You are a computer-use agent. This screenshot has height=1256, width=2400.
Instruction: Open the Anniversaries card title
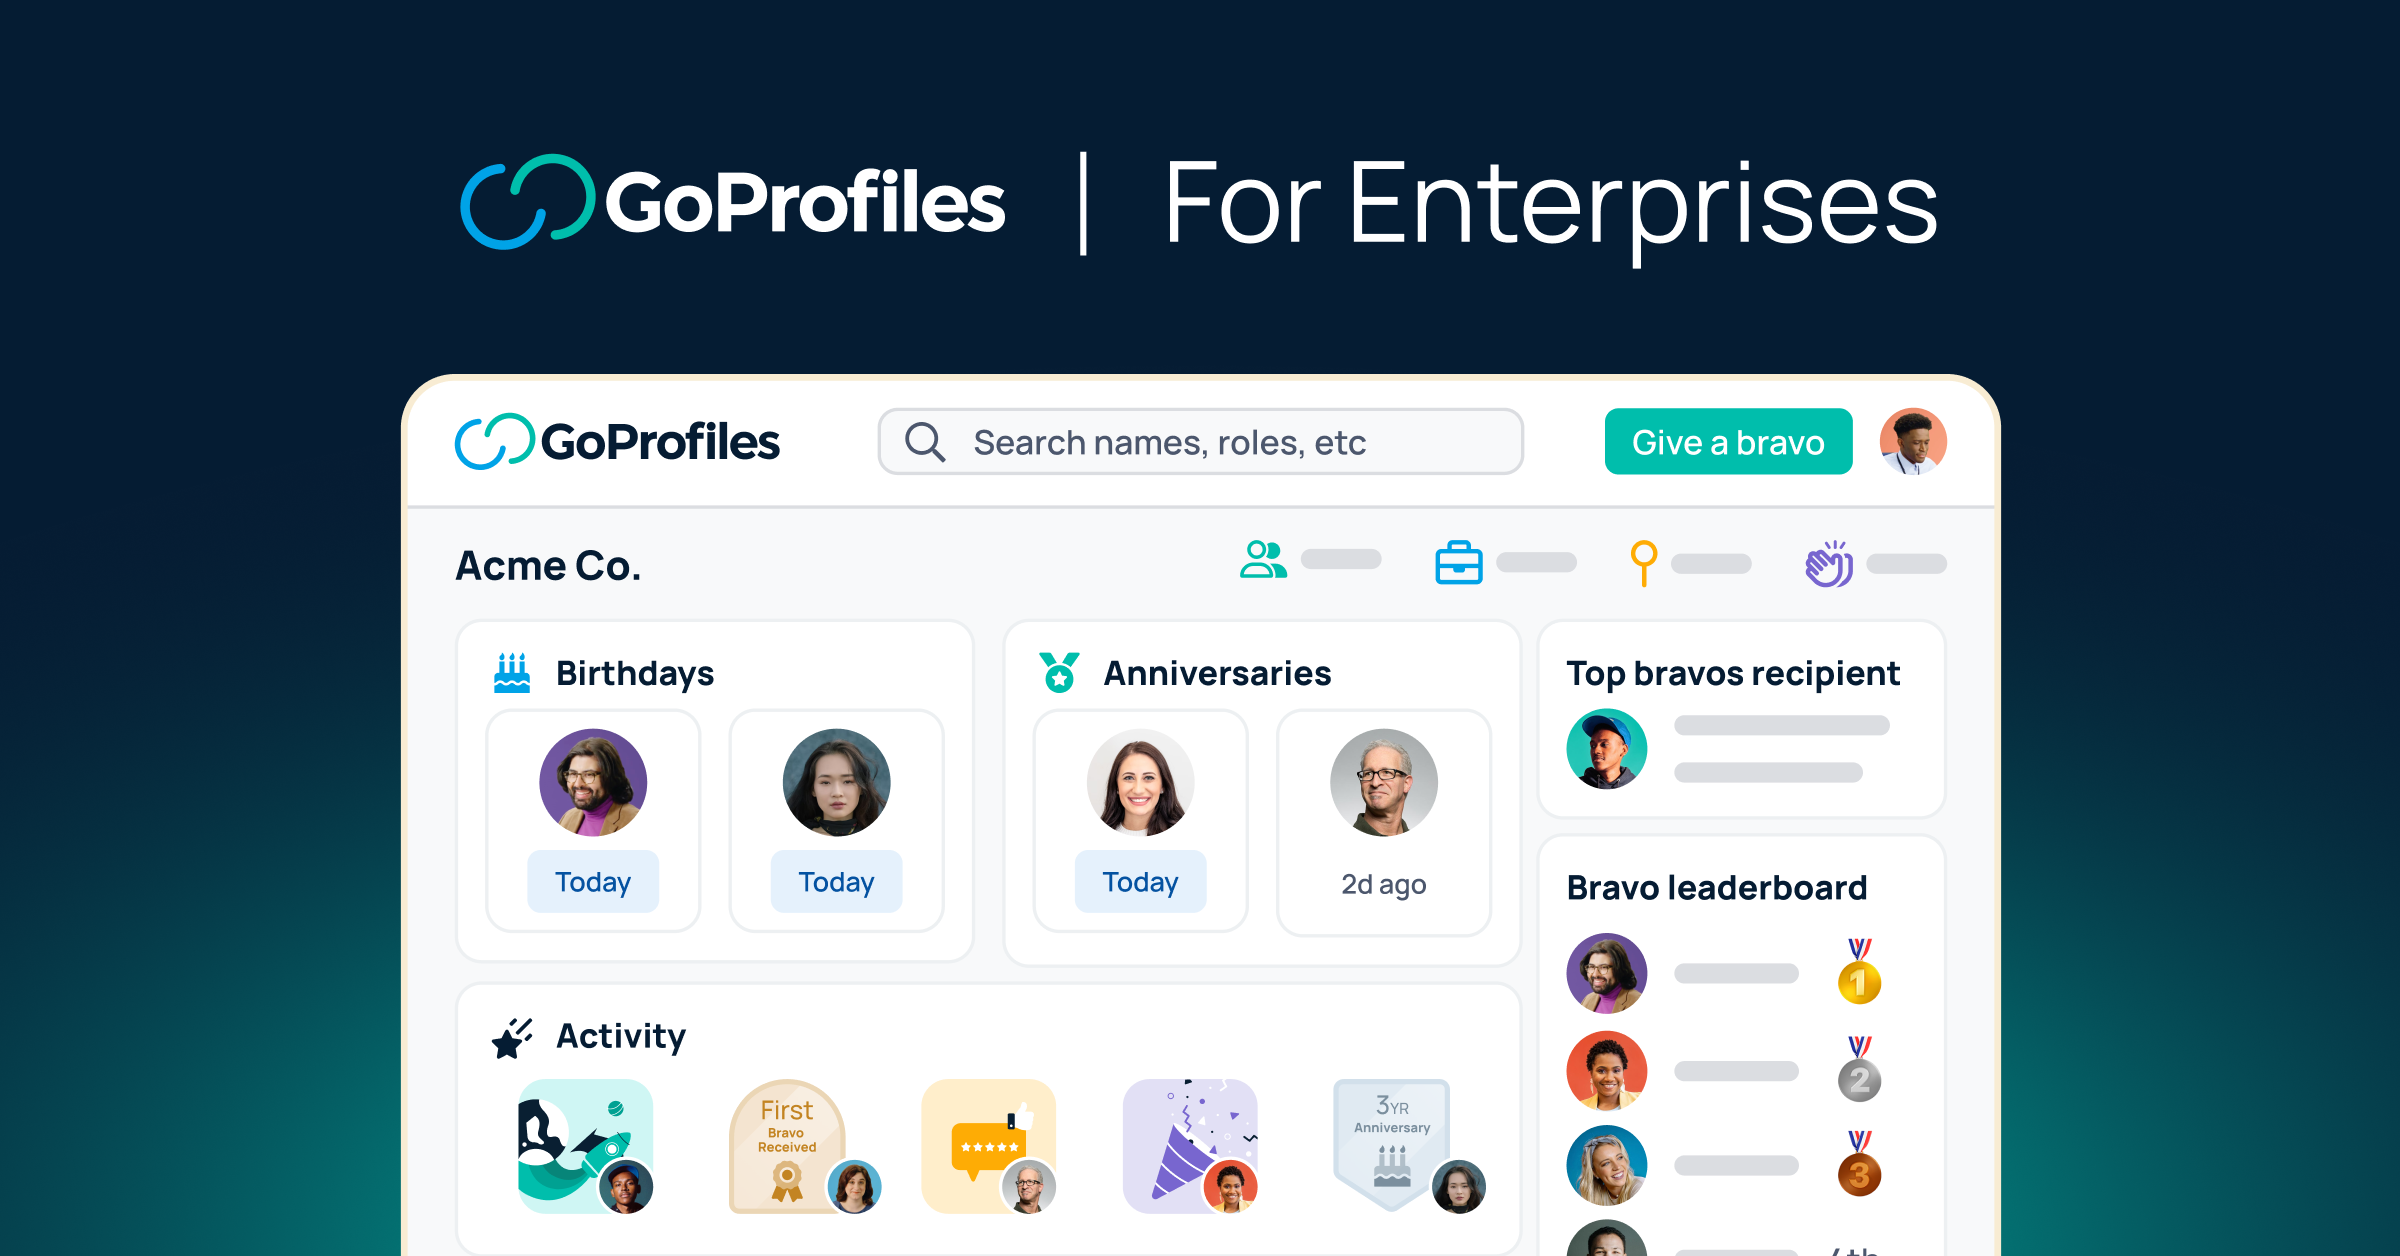tap(1216, 672)
